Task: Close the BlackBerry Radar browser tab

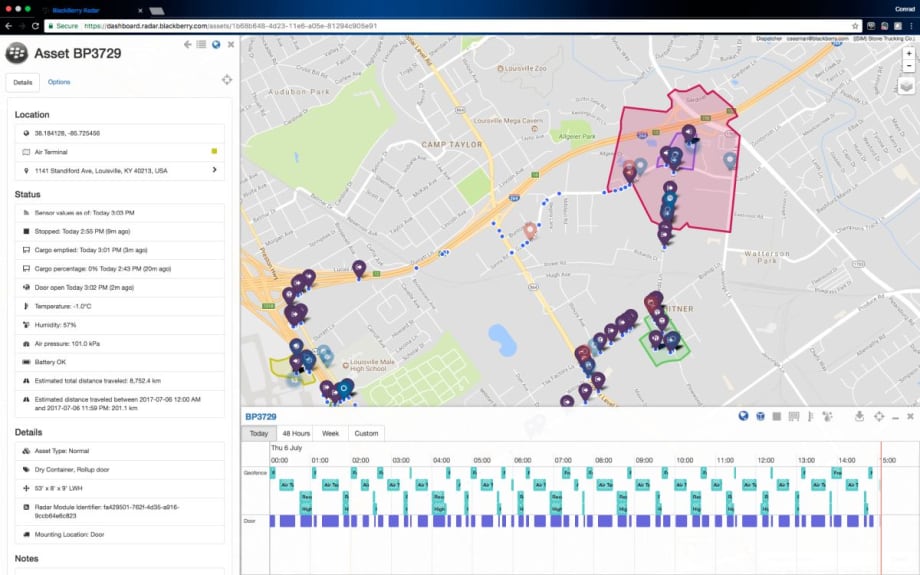Action: click(140, 11)
